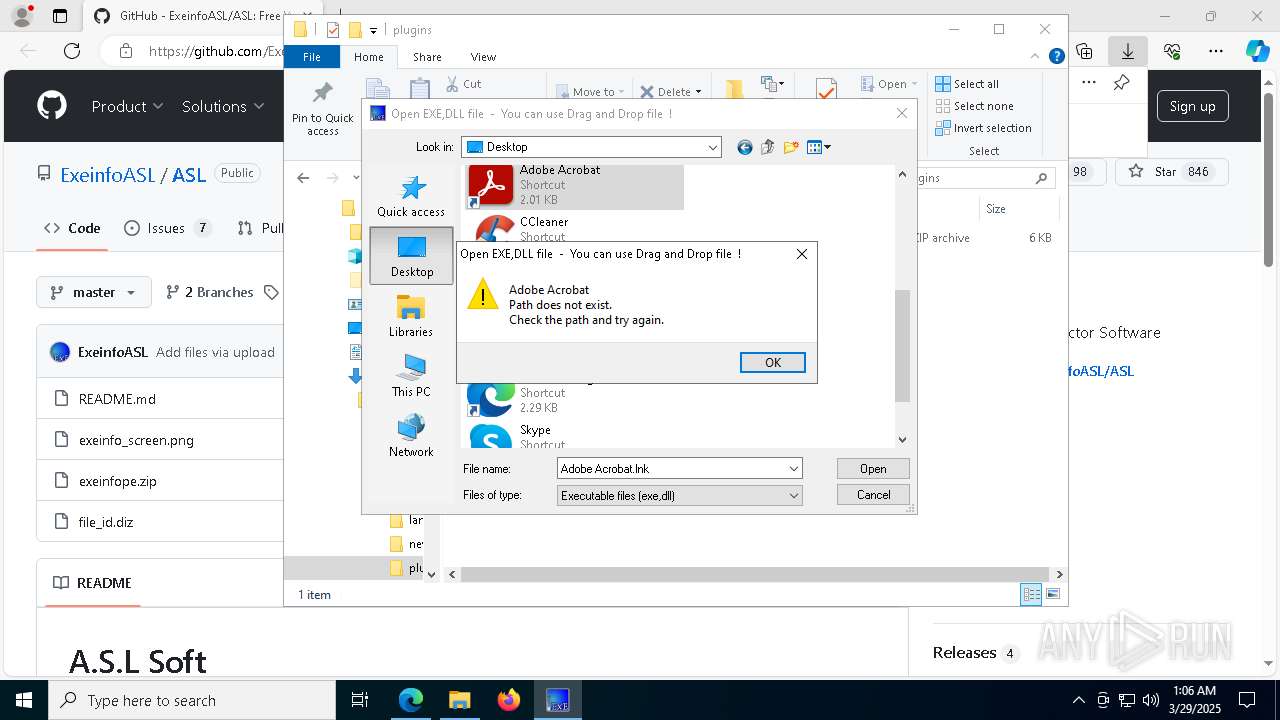Screen dimensions: 1280x720
Task: Select Network in the places bar
Action: click(411, 436)
